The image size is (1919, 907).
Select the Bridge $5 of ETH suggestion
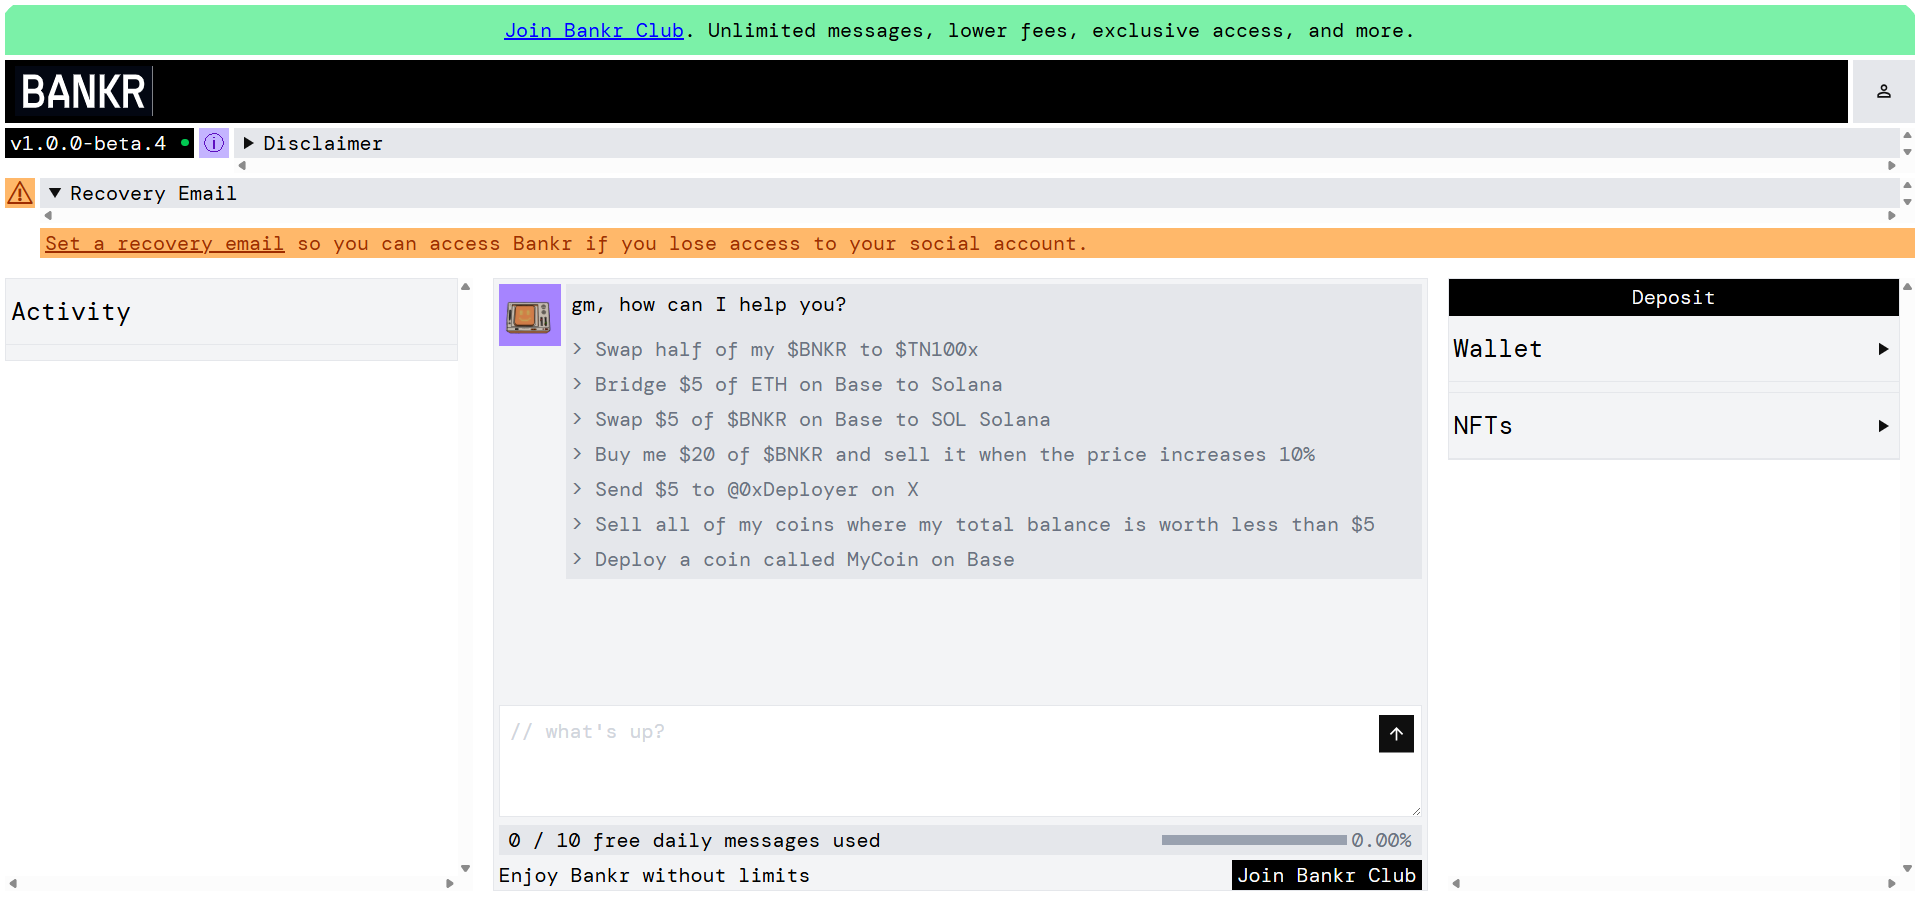pos(797,385)
